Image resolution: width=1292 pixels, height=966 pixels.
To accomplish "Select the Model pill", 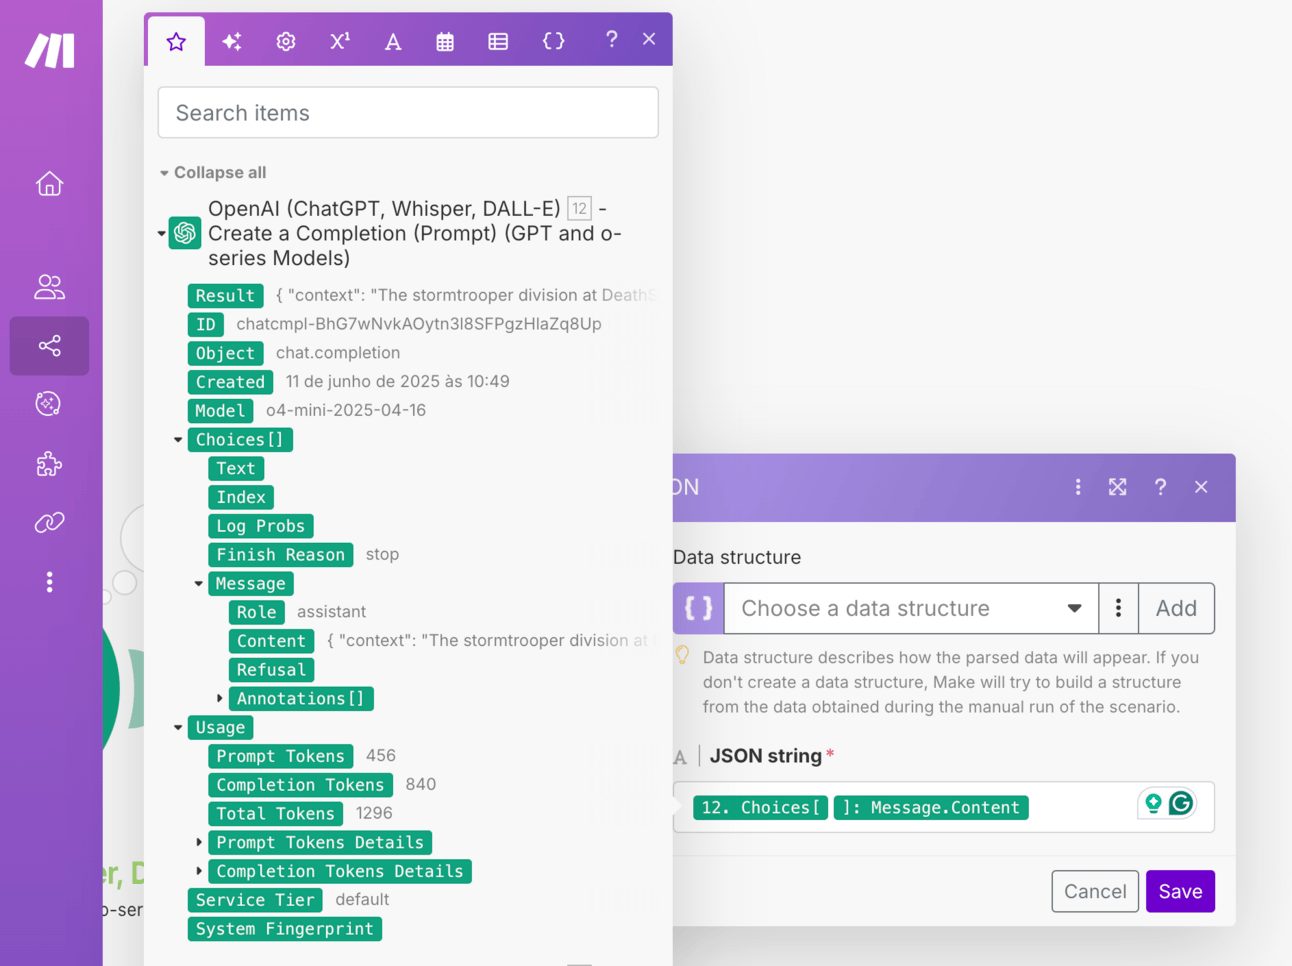I will (x=220, y=411).
